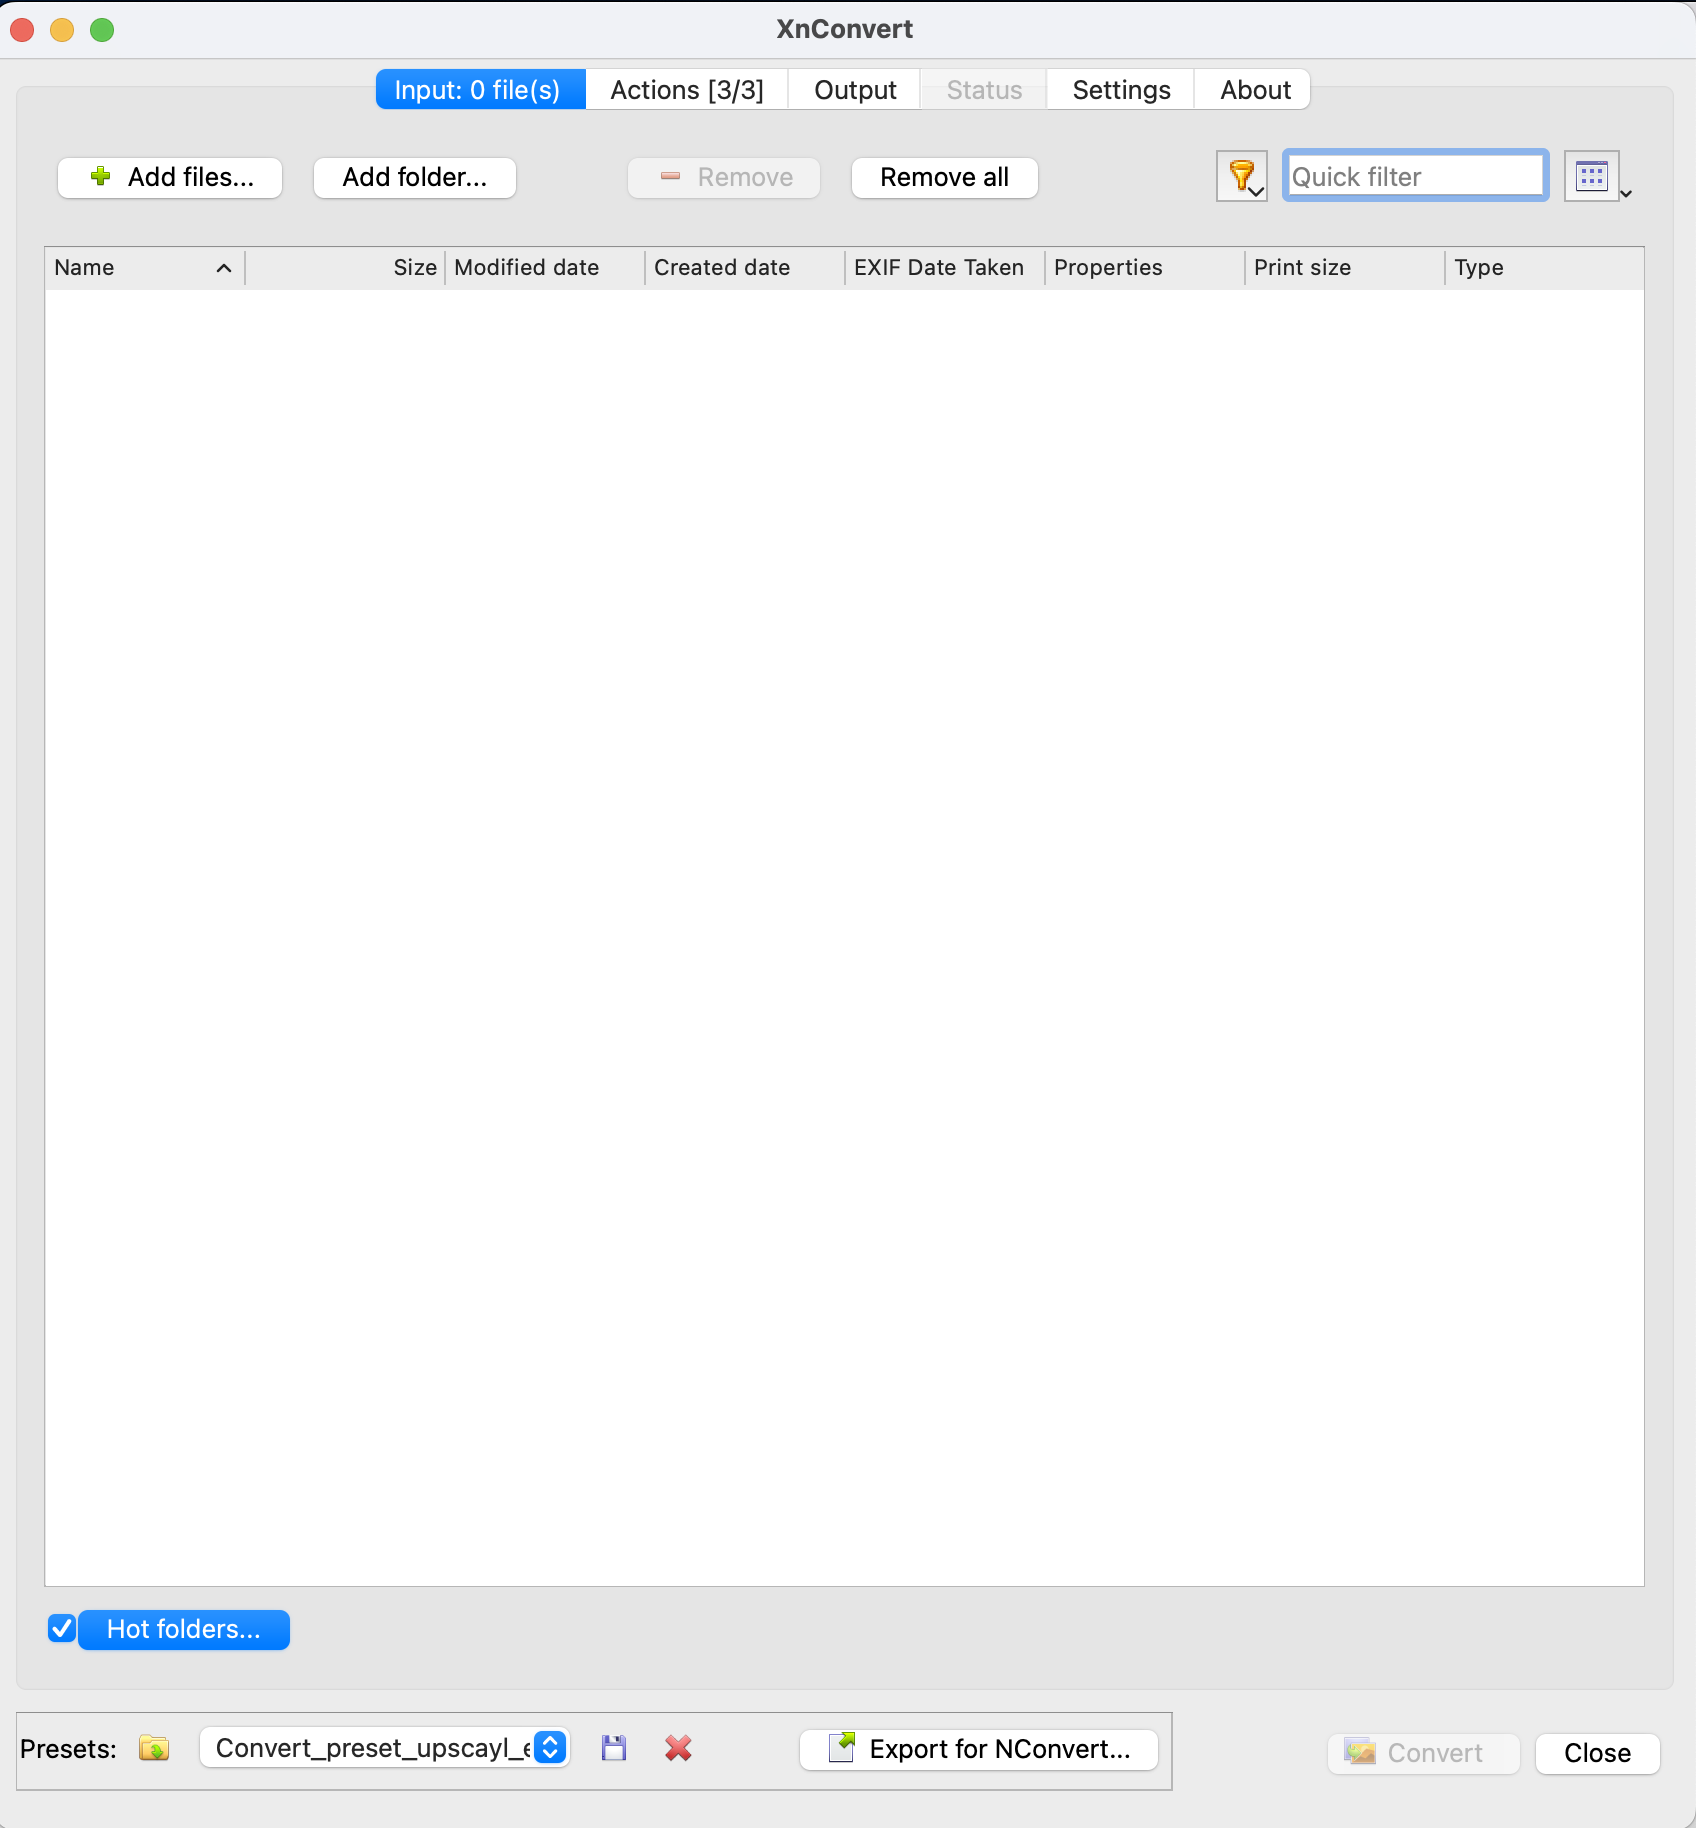Screen dimensions: 1696x1828
Task: Open the Settings tab
Action: (x=1120, y=89)
